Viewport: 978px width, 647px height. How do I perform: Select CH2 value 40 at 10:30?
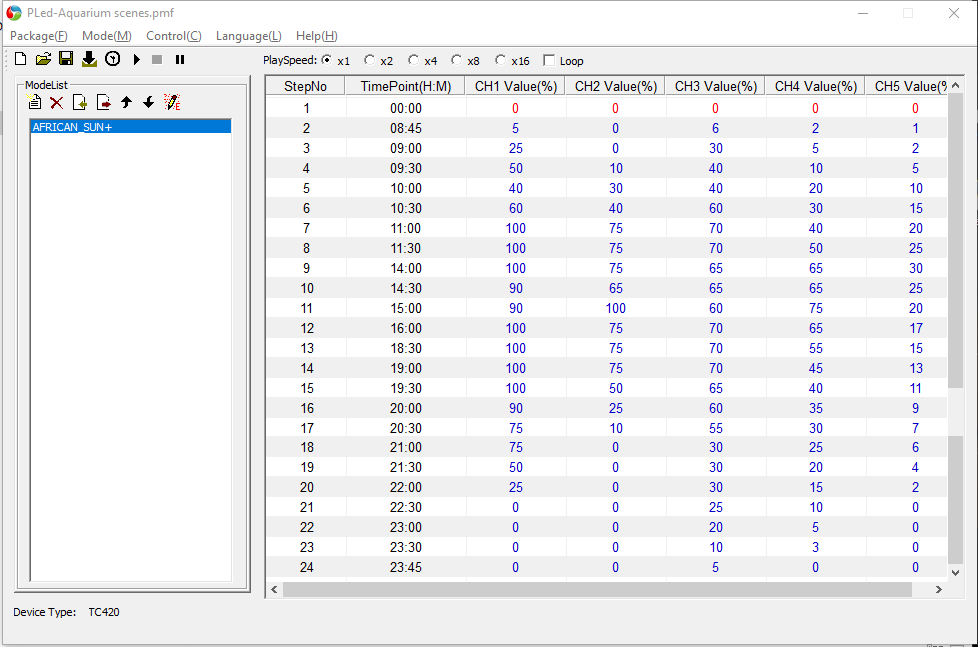616,208
